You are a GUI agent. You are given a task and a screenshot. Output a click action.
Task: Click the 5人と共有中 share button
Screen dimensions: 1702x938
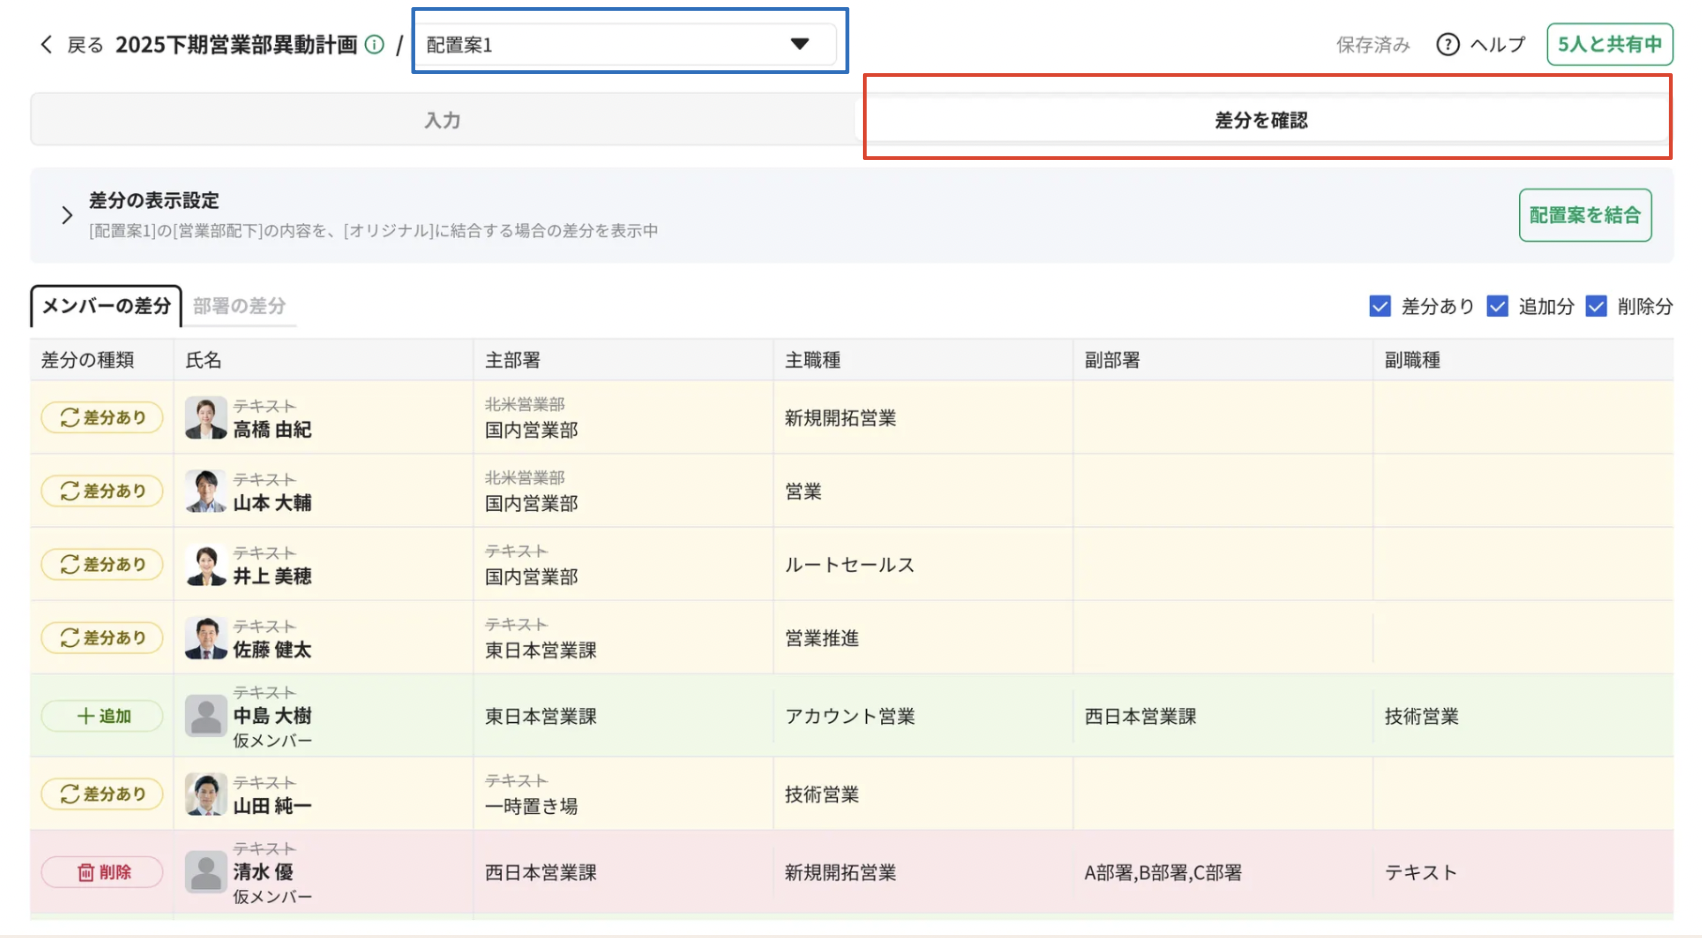(1609, 44)
